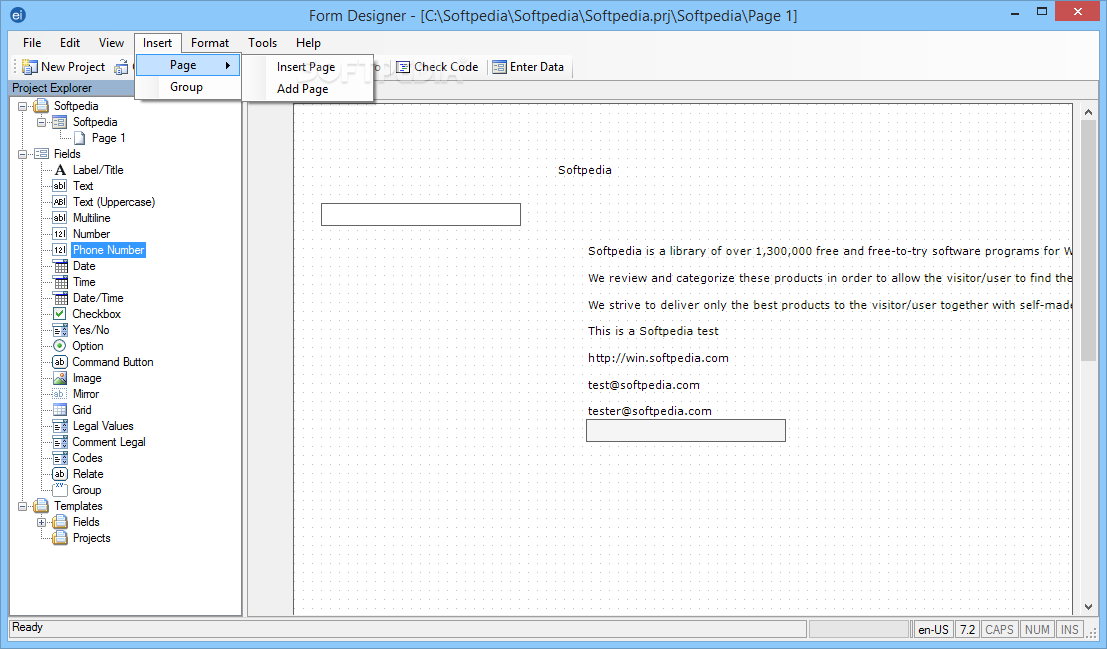The width and height of the screenshot is (1107, 649).
Task: Select the Command Button tree item
Action: [113, 362]
